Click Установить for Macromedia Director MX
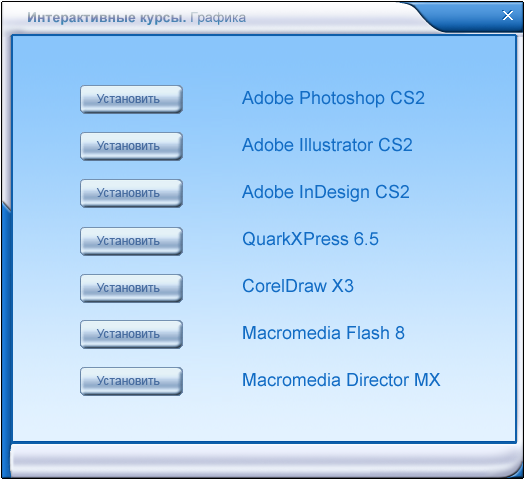The image size is (525, 480). click(131, 381)
